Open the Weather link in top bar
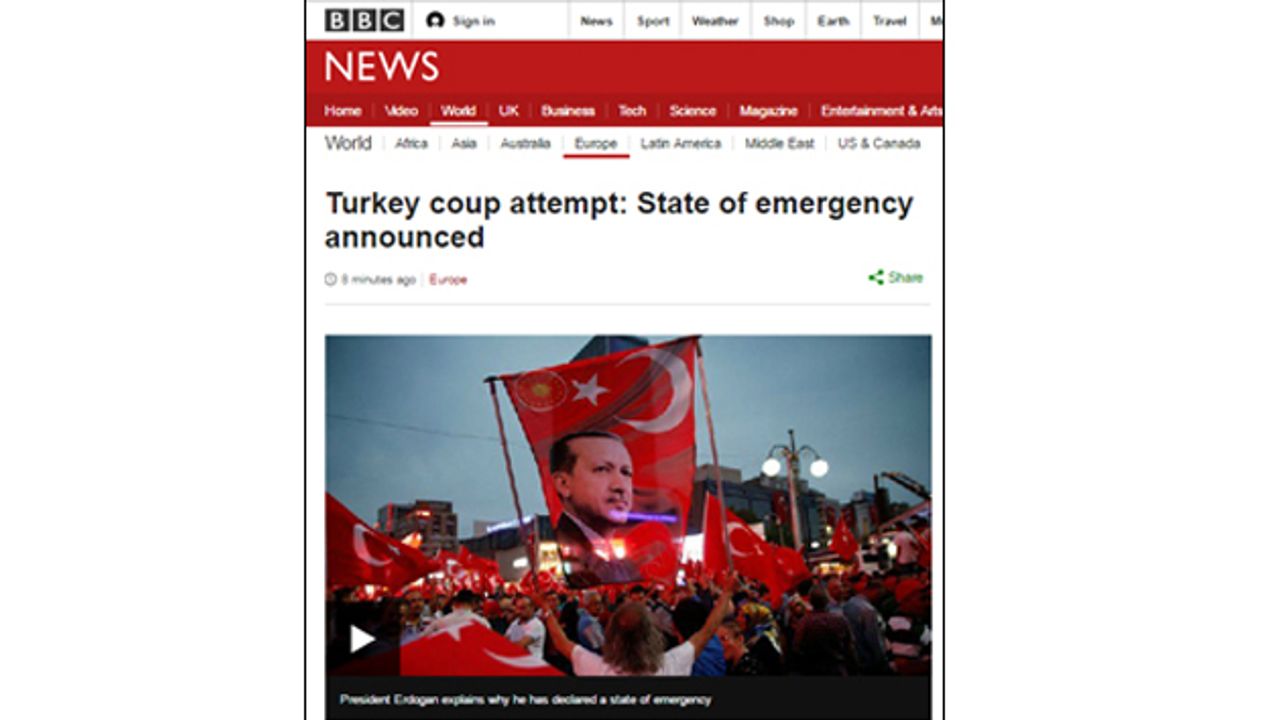The width and height of the screenshot is (1280, 720). [x=715, y=21]
